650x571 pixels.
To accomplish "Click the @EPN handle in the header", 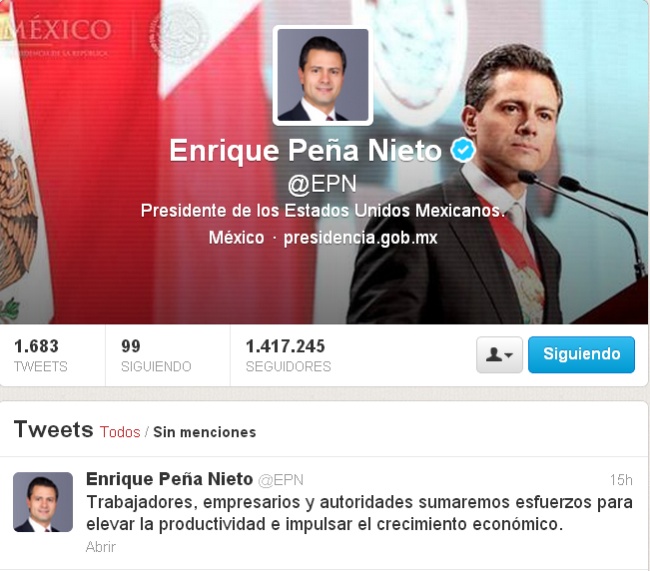I will click(322, 184).
